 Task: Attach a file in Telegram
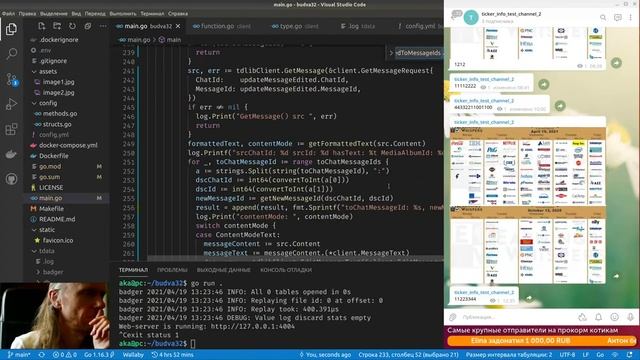(453, 317)
